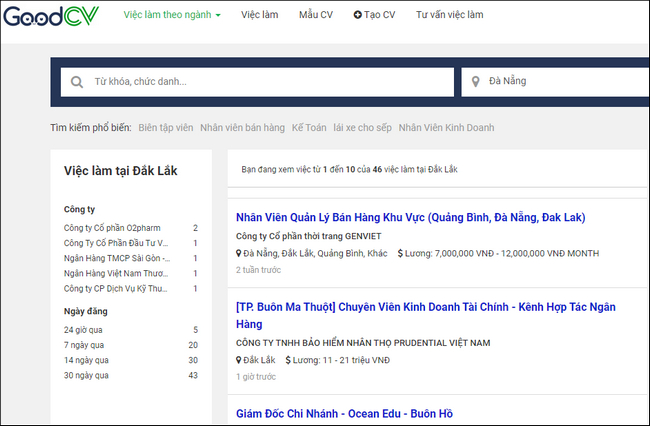Click the Kế Toán popular search link
The height and width of the screenshot is (426, 650).
(x=311, y=128)
